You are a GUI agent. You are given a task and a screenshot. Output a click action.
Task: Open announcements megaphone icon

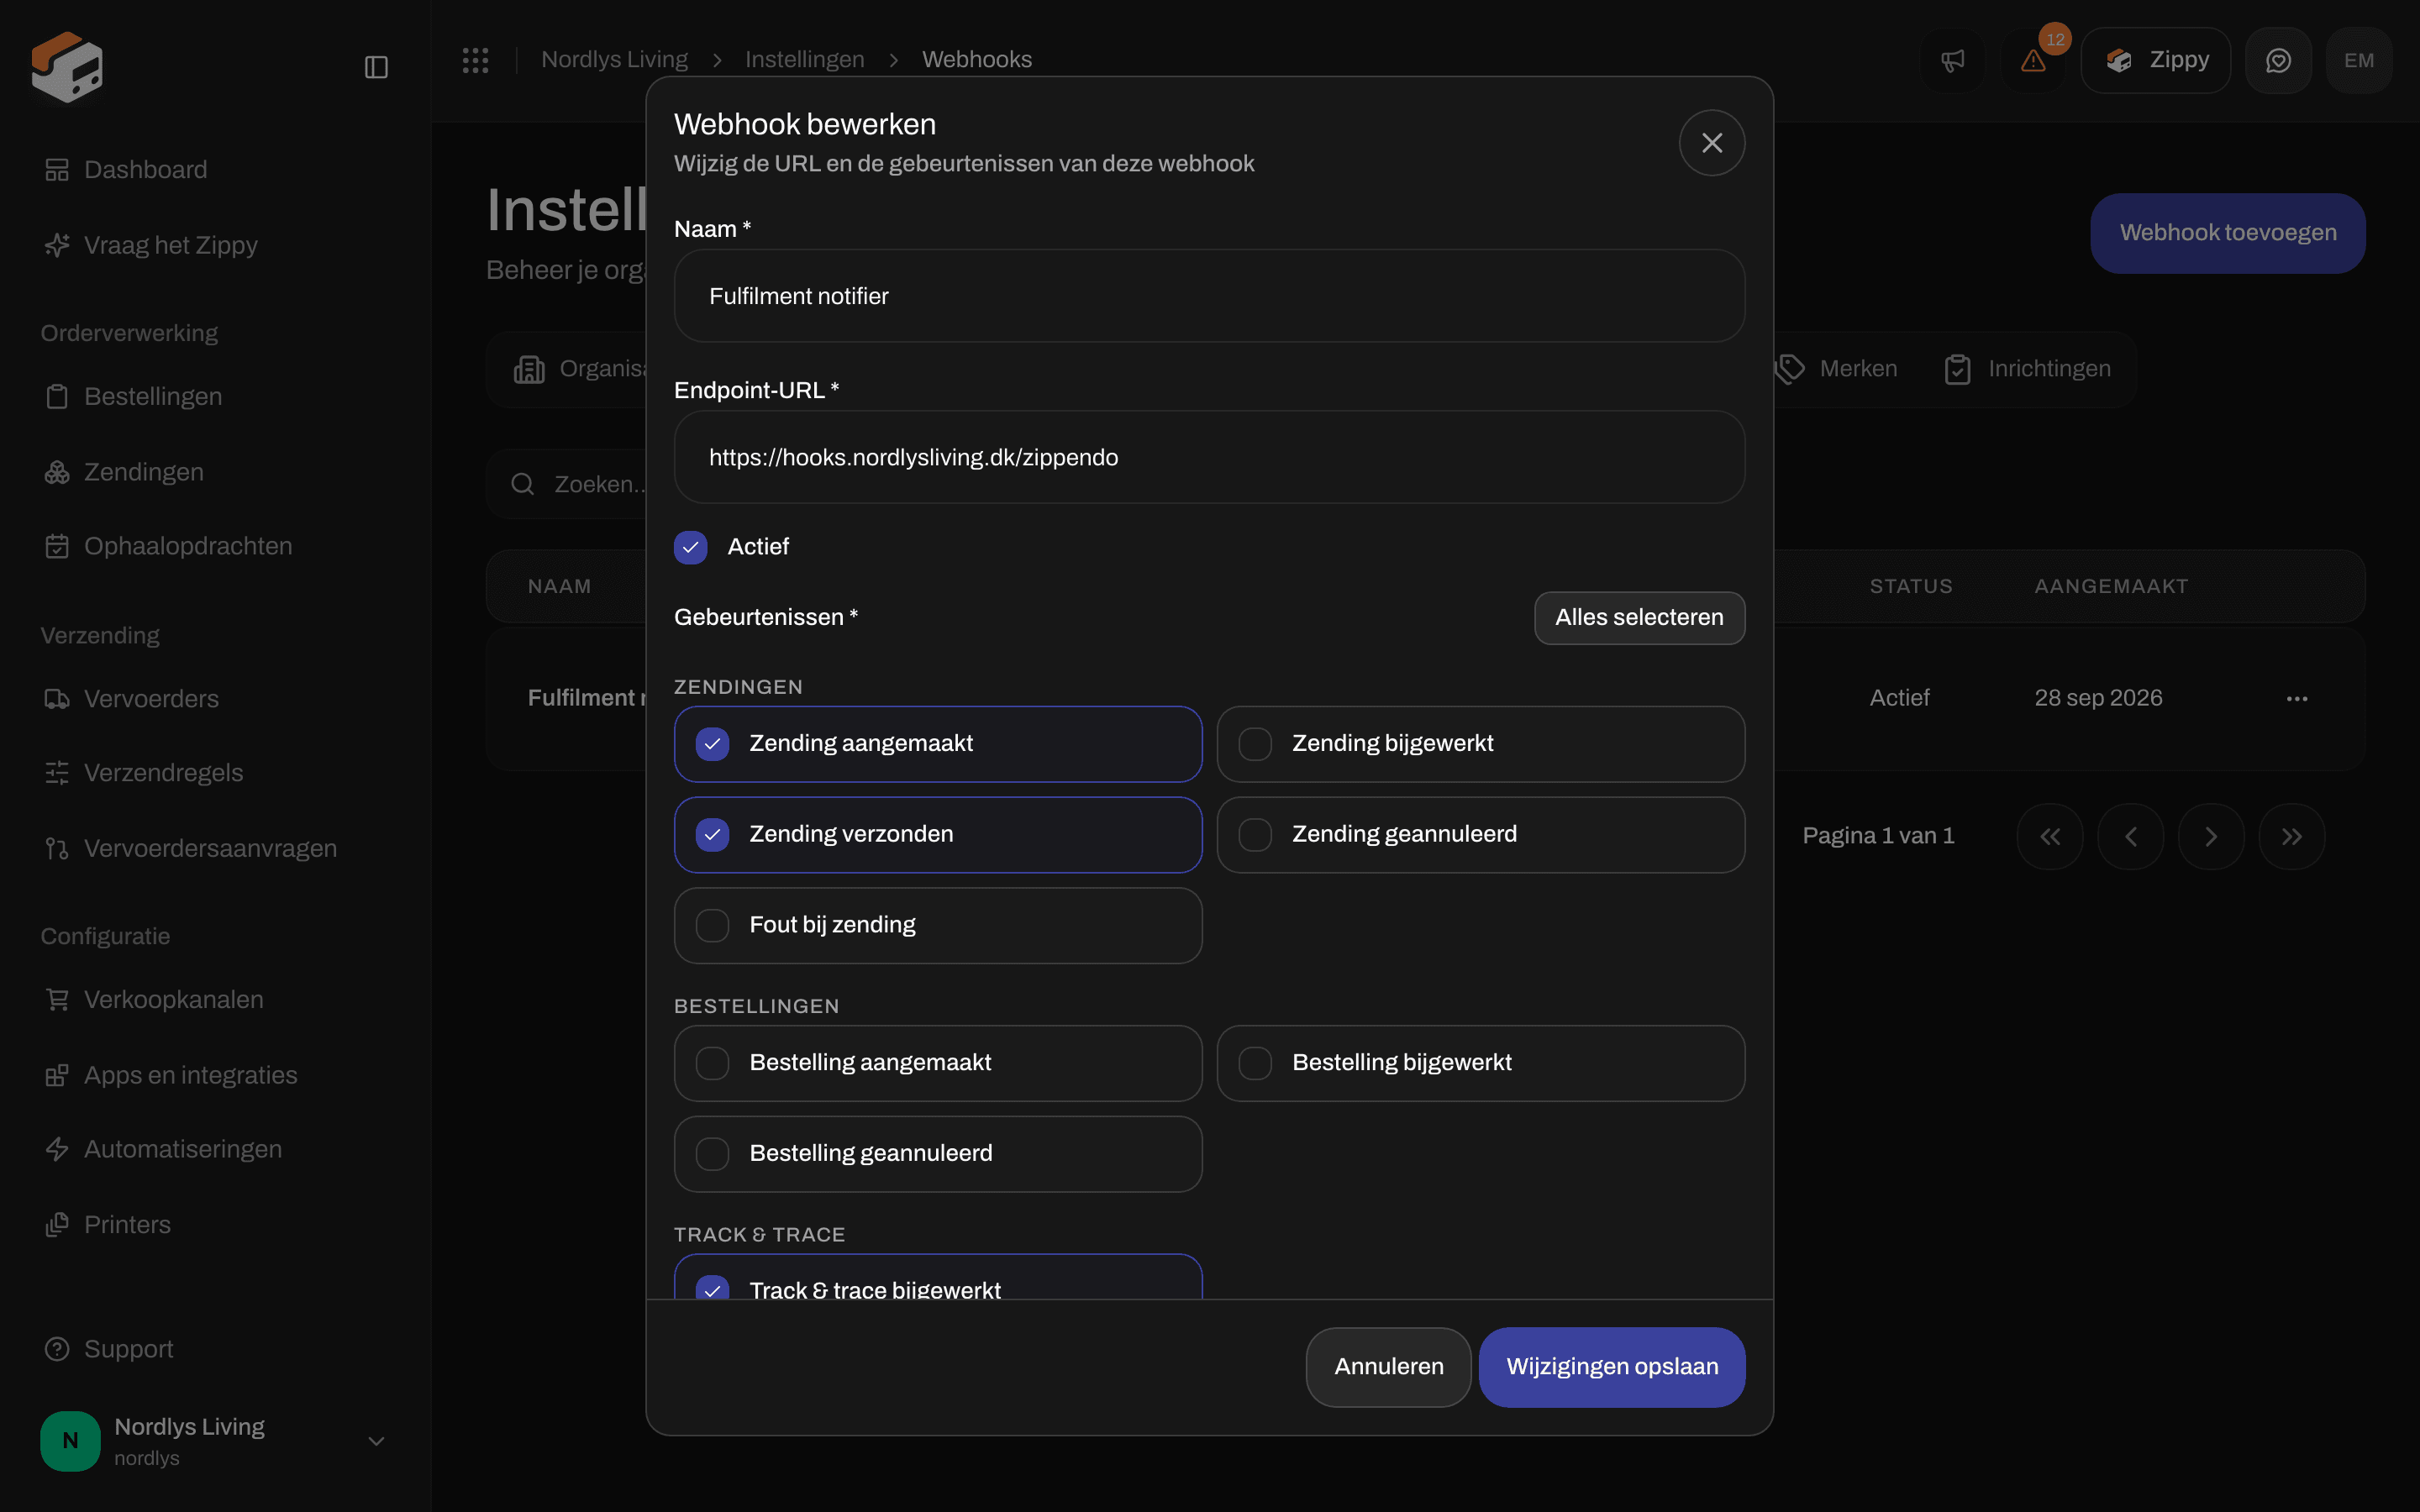(1952, 61)
